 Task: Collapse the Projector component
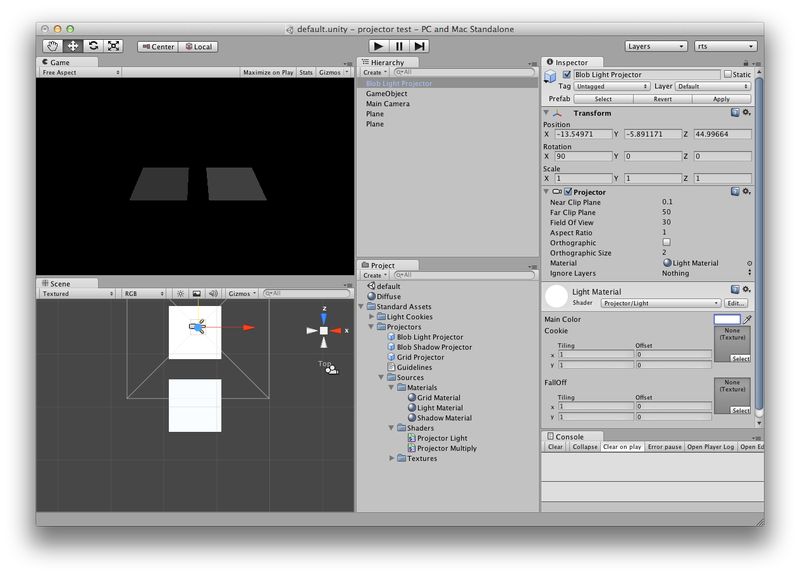546,192
